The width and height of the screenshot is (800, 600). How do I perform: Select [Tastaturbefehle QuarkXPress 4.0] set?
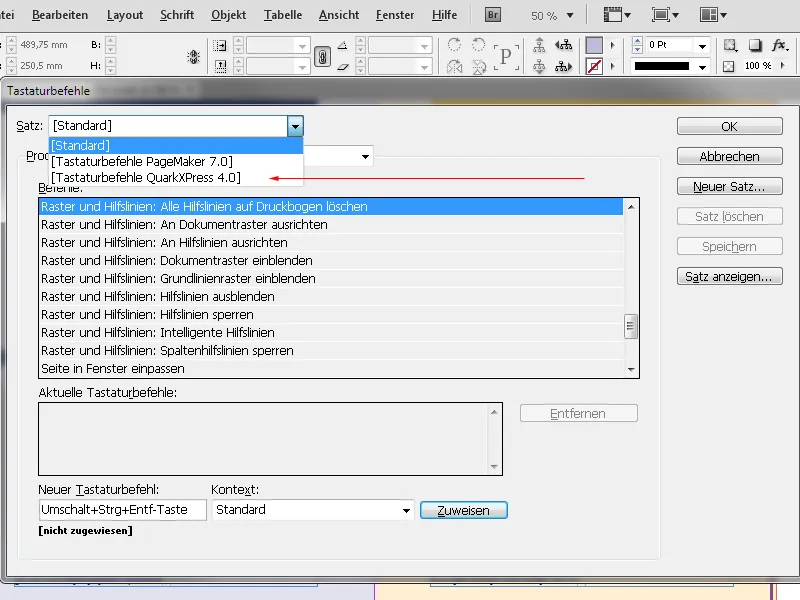tap(177, 178)
